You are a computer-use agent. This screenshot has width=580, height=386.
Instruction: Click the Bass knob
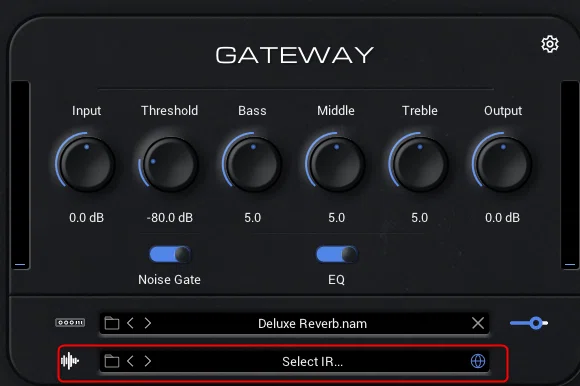pos(253,164)
